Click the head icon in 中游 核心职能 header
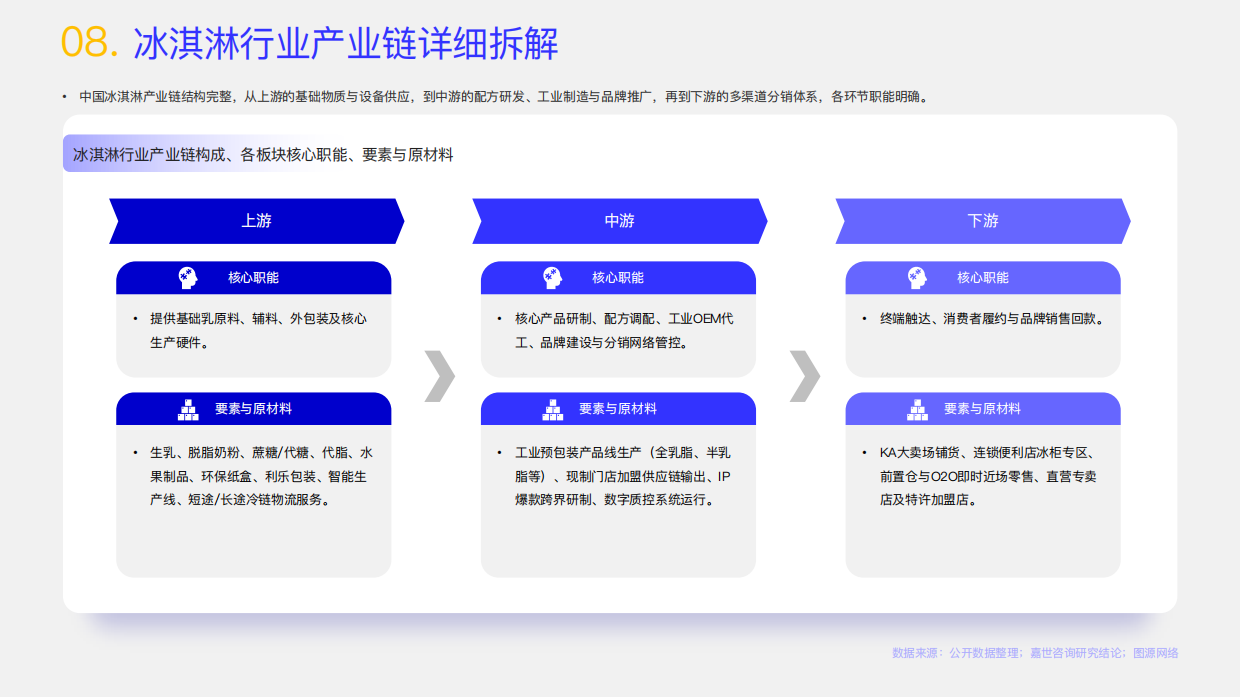Image resolution: width=1240 pixels, height=697 pixels. pyautogui.click(x=552, y=277)
